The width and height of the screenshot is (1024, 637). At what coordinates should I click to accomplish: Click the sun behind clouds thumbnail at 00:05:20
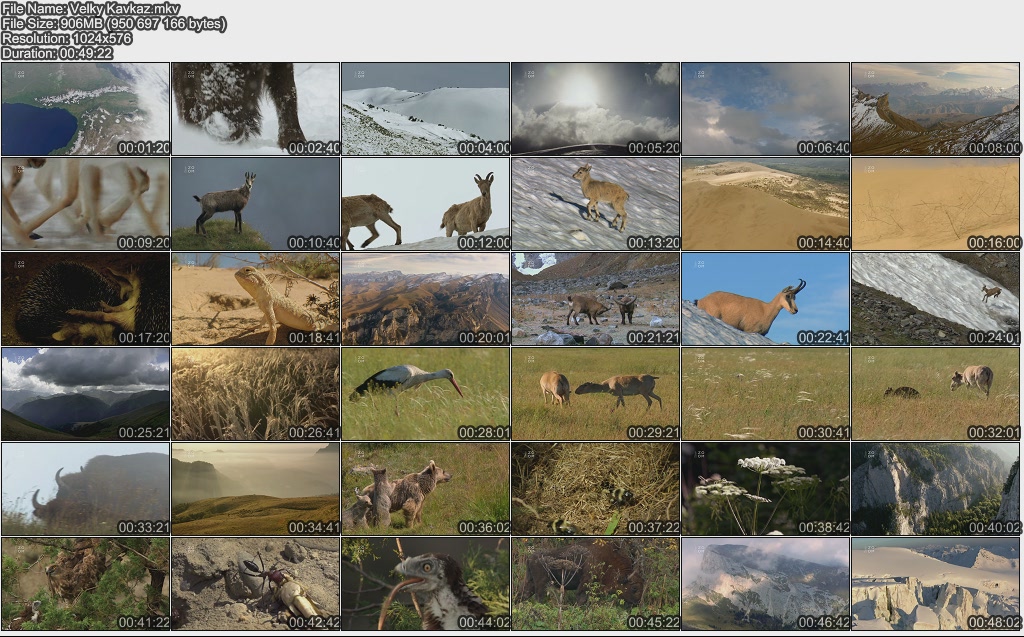[x=596, y=109]
